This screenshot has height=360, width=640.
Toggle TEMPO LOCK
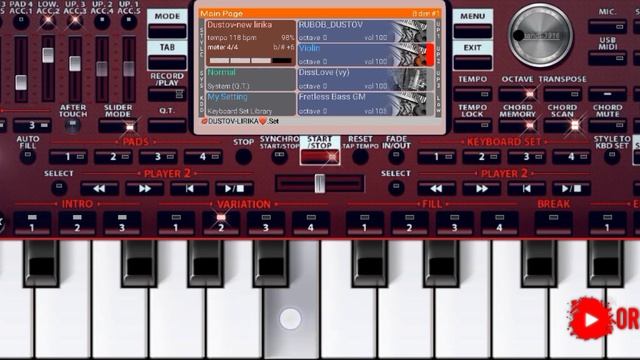click(472, 126)
